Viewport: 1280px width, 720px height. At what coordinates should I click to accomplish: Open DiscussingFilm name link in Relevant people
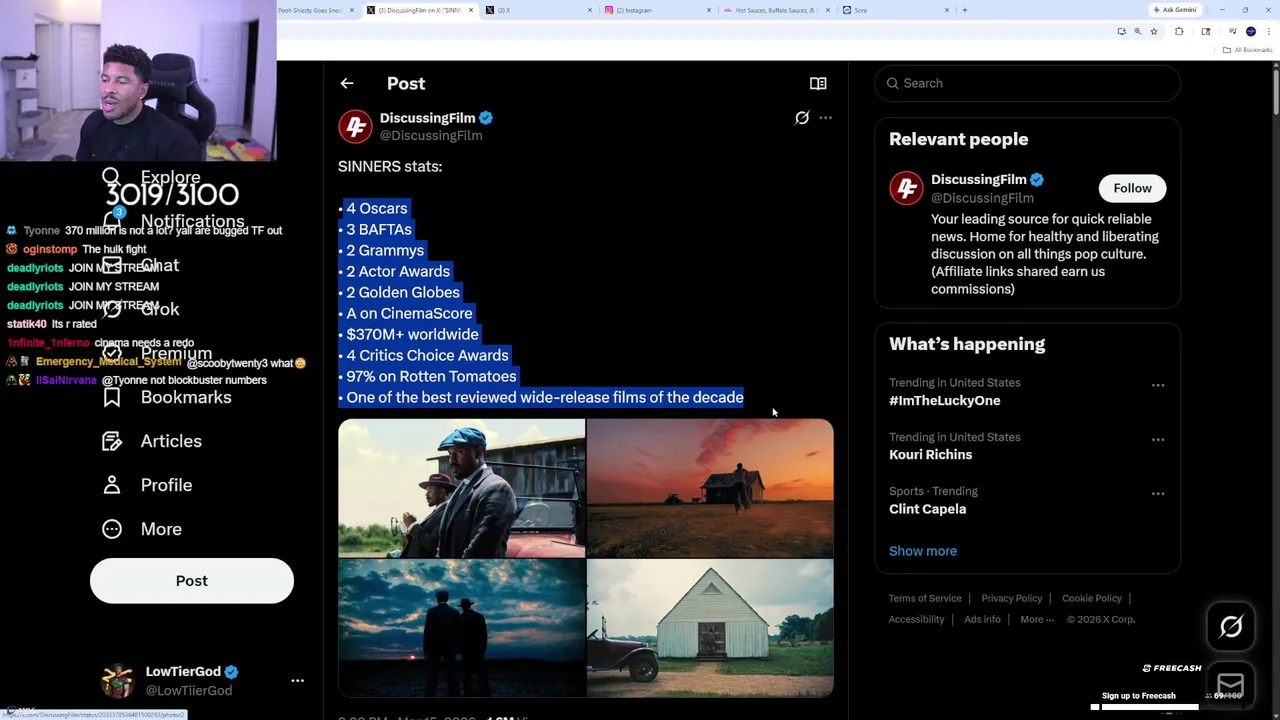click(x=978, y=180)
